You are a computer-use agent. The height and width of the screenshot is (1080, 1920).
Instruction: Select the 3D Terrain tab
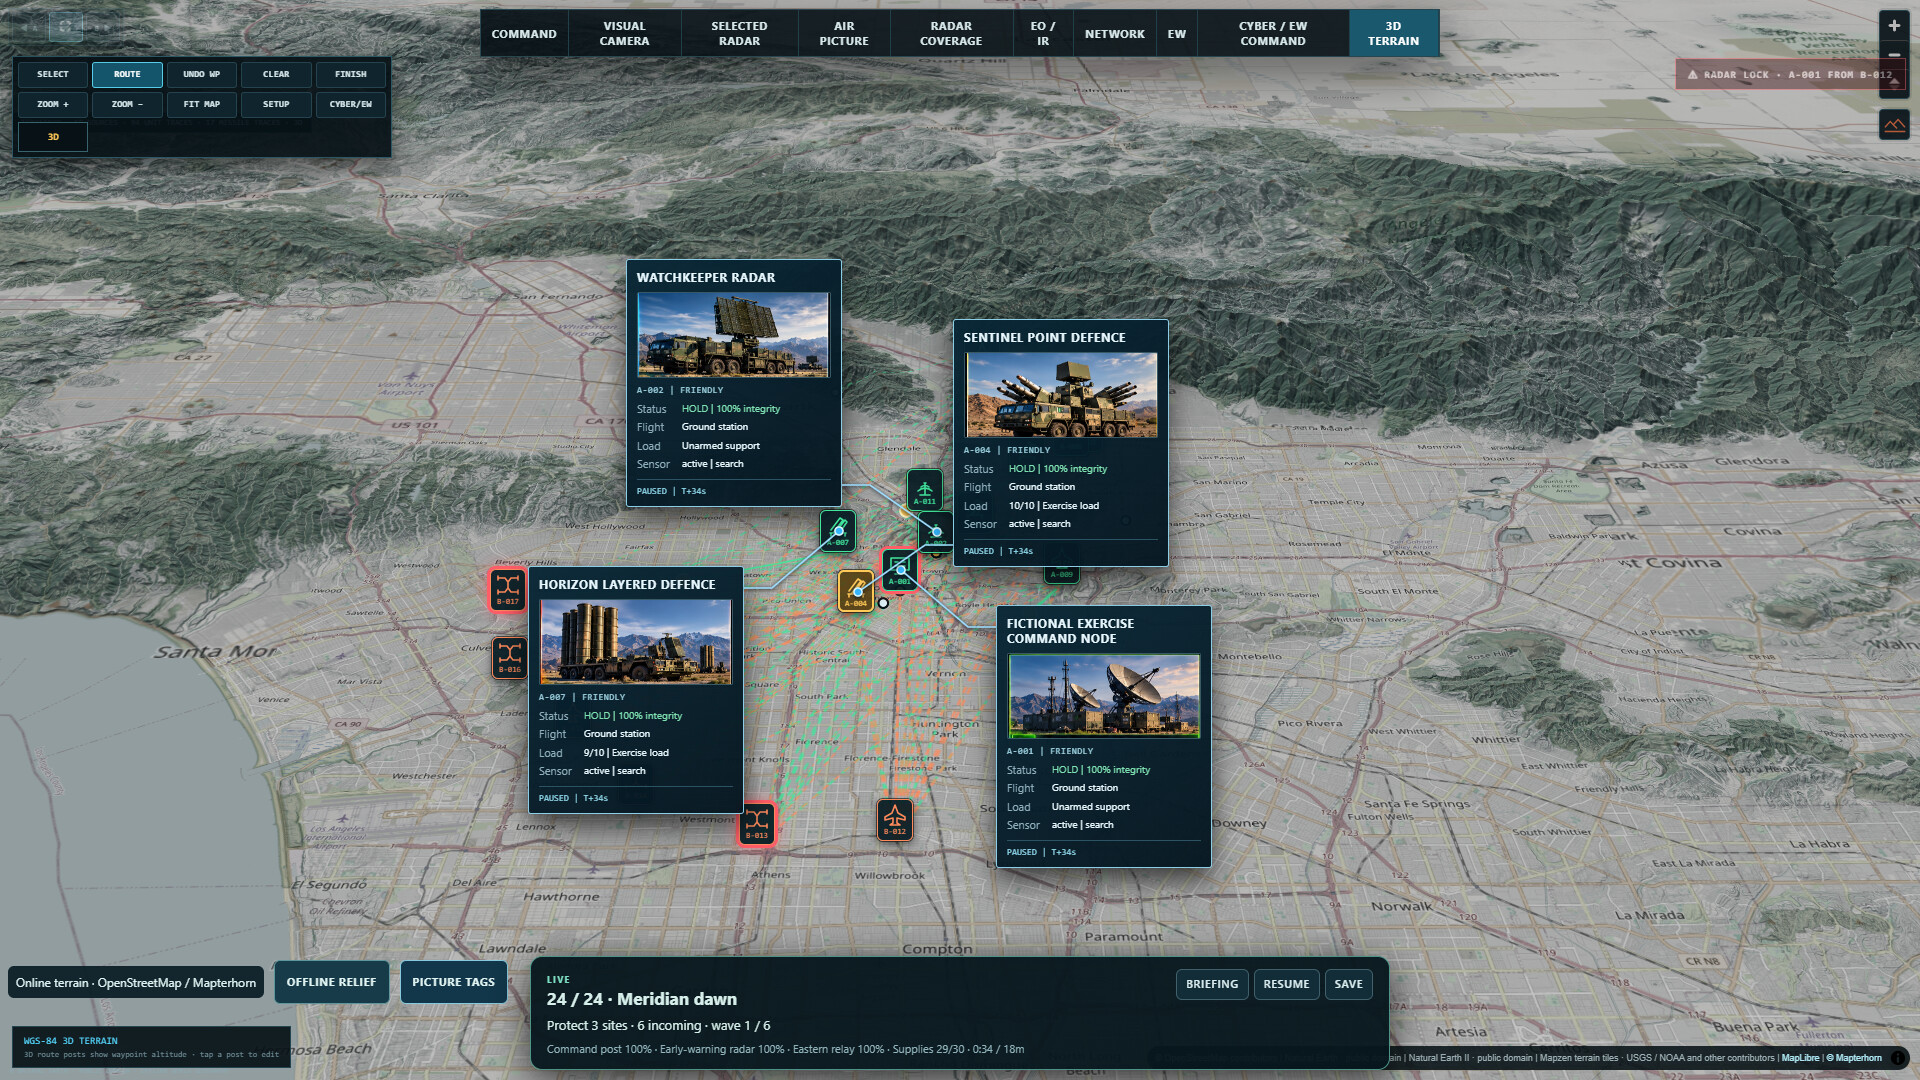[1393, 33]
